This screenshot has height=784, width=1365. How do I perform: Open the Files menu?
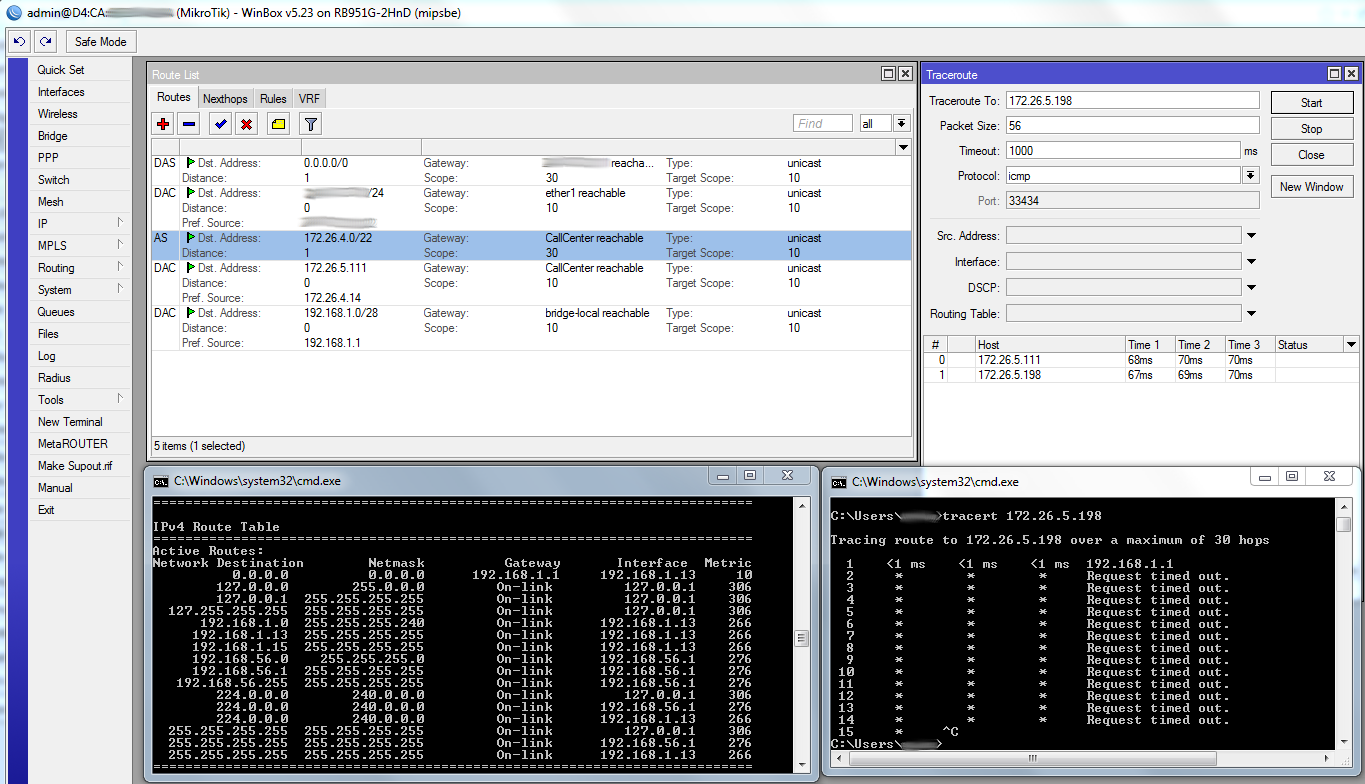[82, 334]
